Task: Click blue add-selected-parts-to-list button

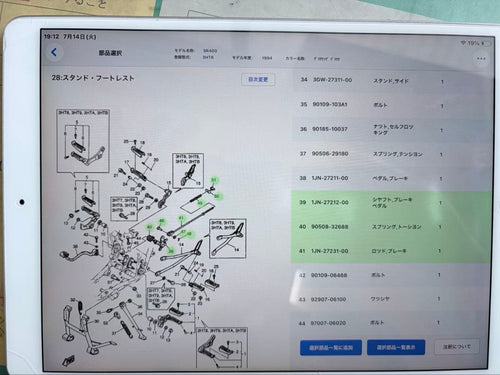Action: [331, 348]
